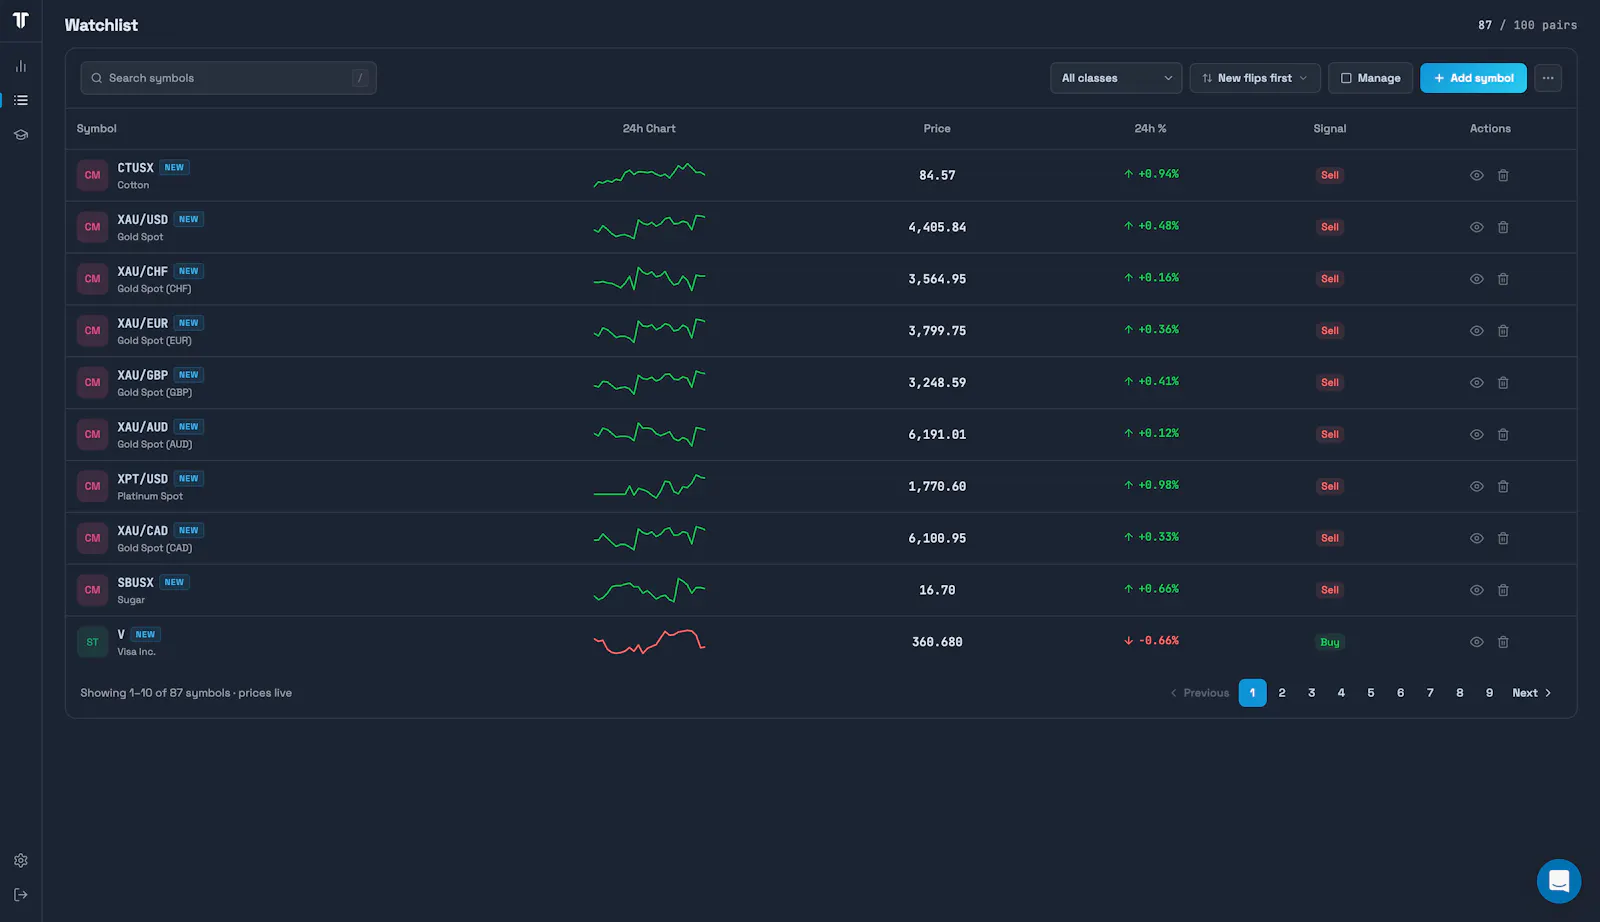Open the New flips first sort dropdown
Viewport: 1600px width, 922px height.
click(1255, 78)
